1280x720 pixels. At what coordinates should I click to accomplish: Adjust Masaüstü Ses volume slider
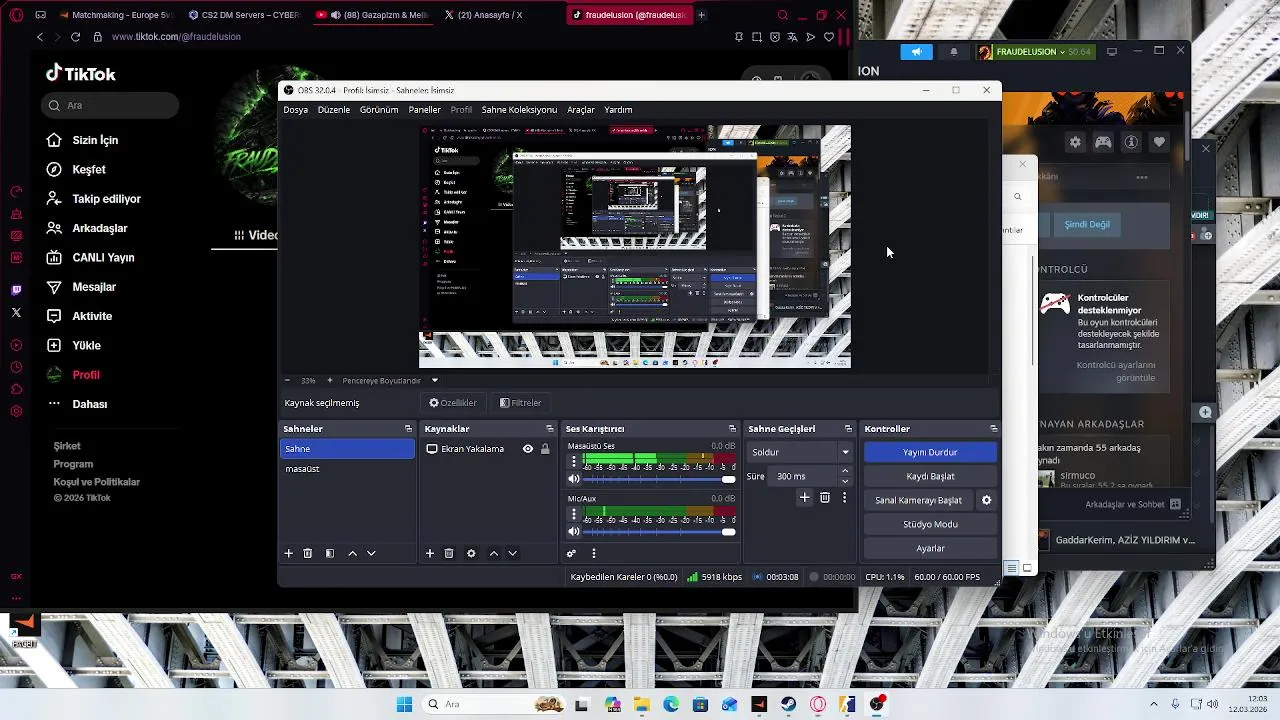(x=660, y=479)
